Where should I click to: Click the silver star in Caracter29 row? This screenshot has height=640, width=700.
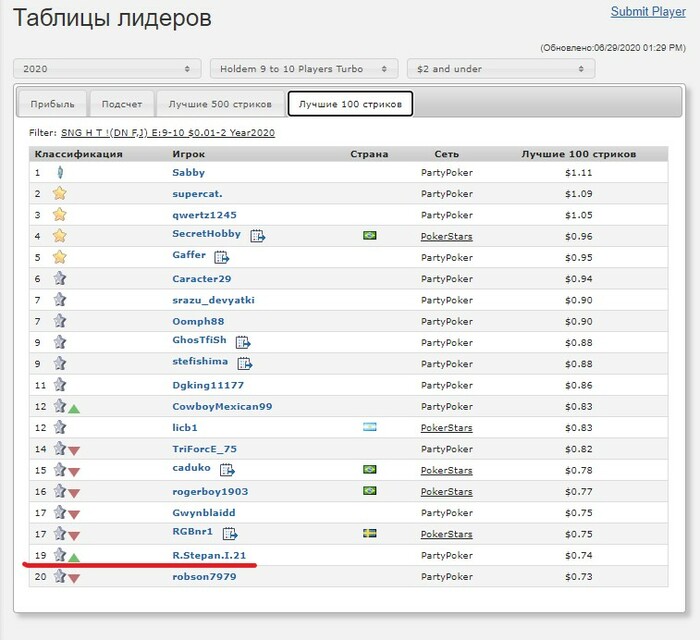click(60, 278)
